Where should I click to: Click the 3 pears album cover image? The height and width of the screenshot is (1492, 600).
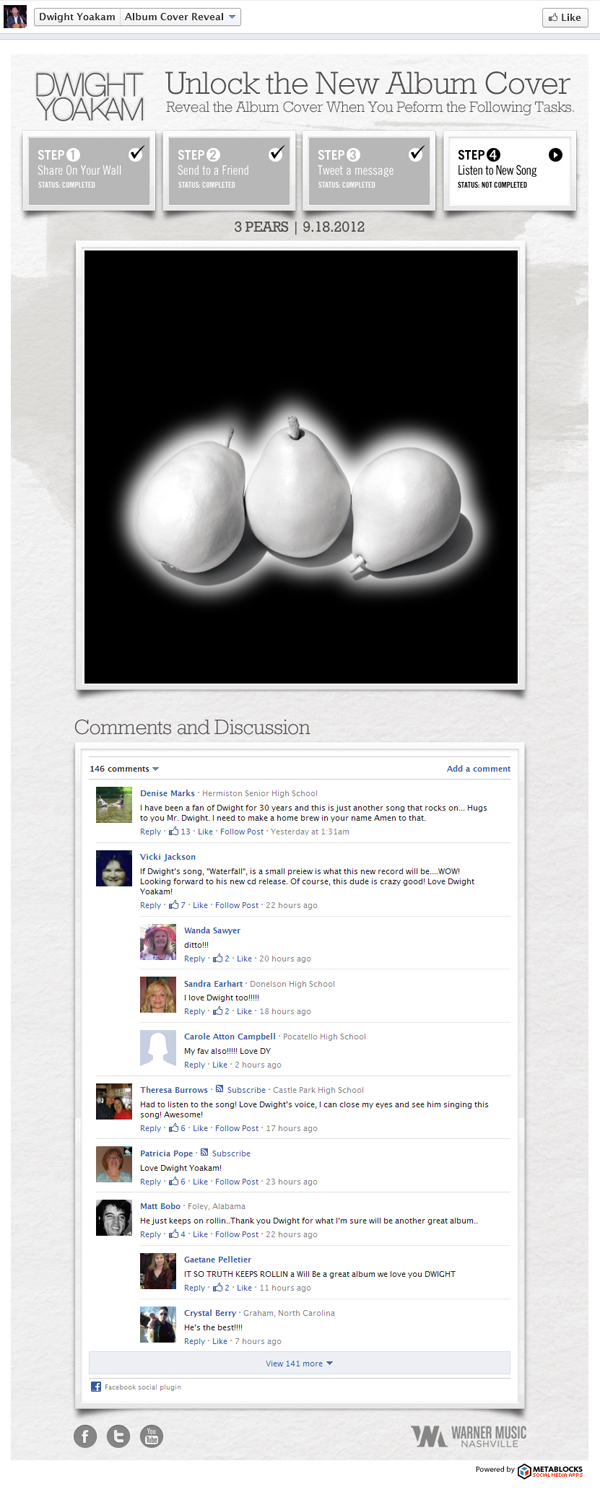(300, 465)
